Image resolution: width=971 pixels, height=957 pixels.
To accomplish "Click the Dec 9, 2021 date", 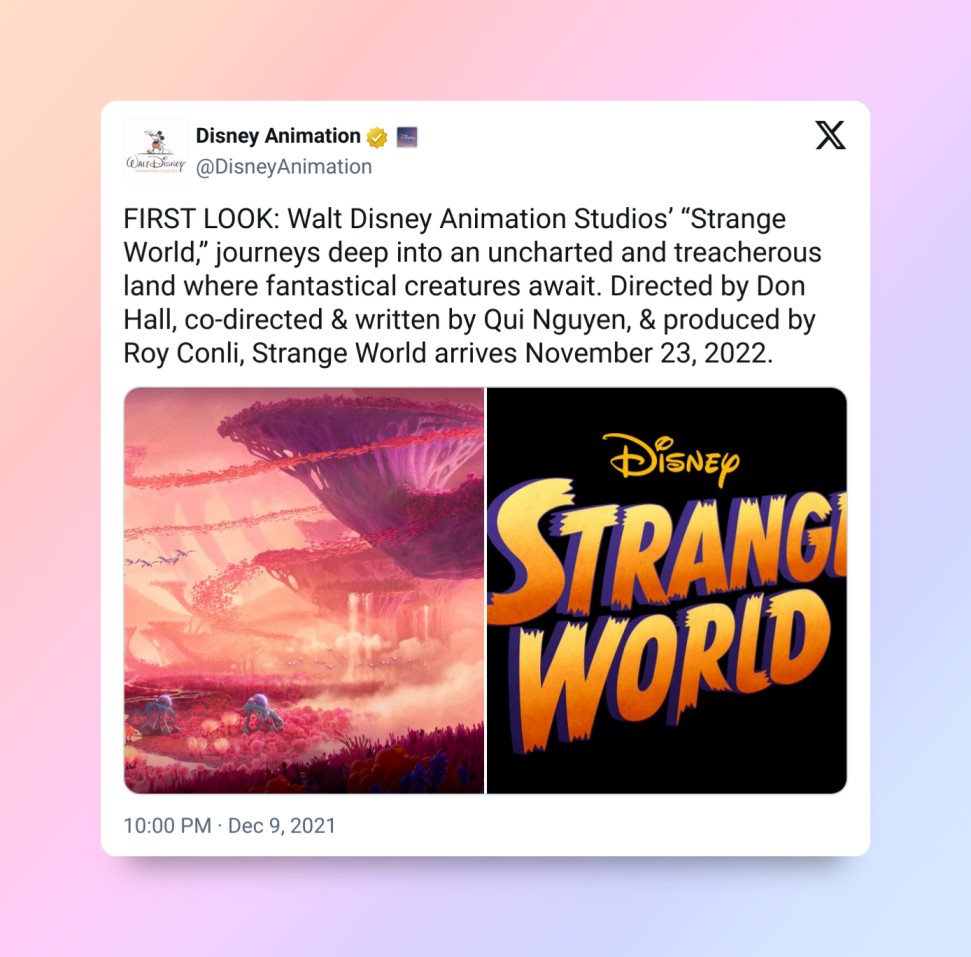I will coord(282,826).
